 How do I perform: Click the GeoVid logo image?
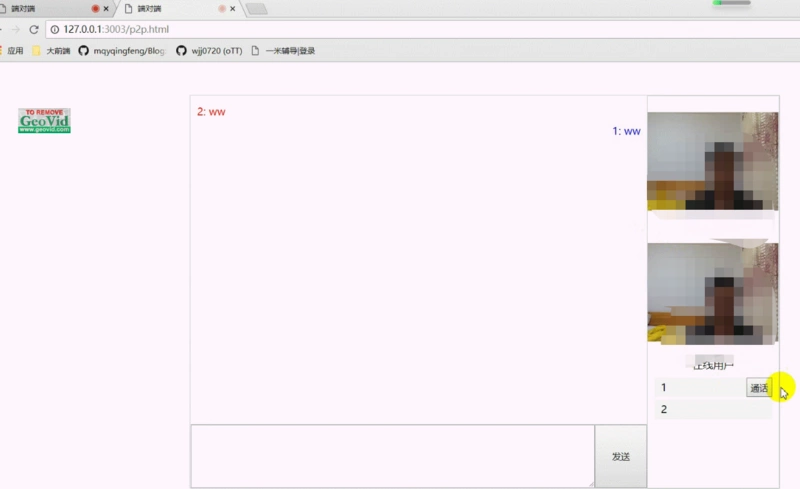44,121
